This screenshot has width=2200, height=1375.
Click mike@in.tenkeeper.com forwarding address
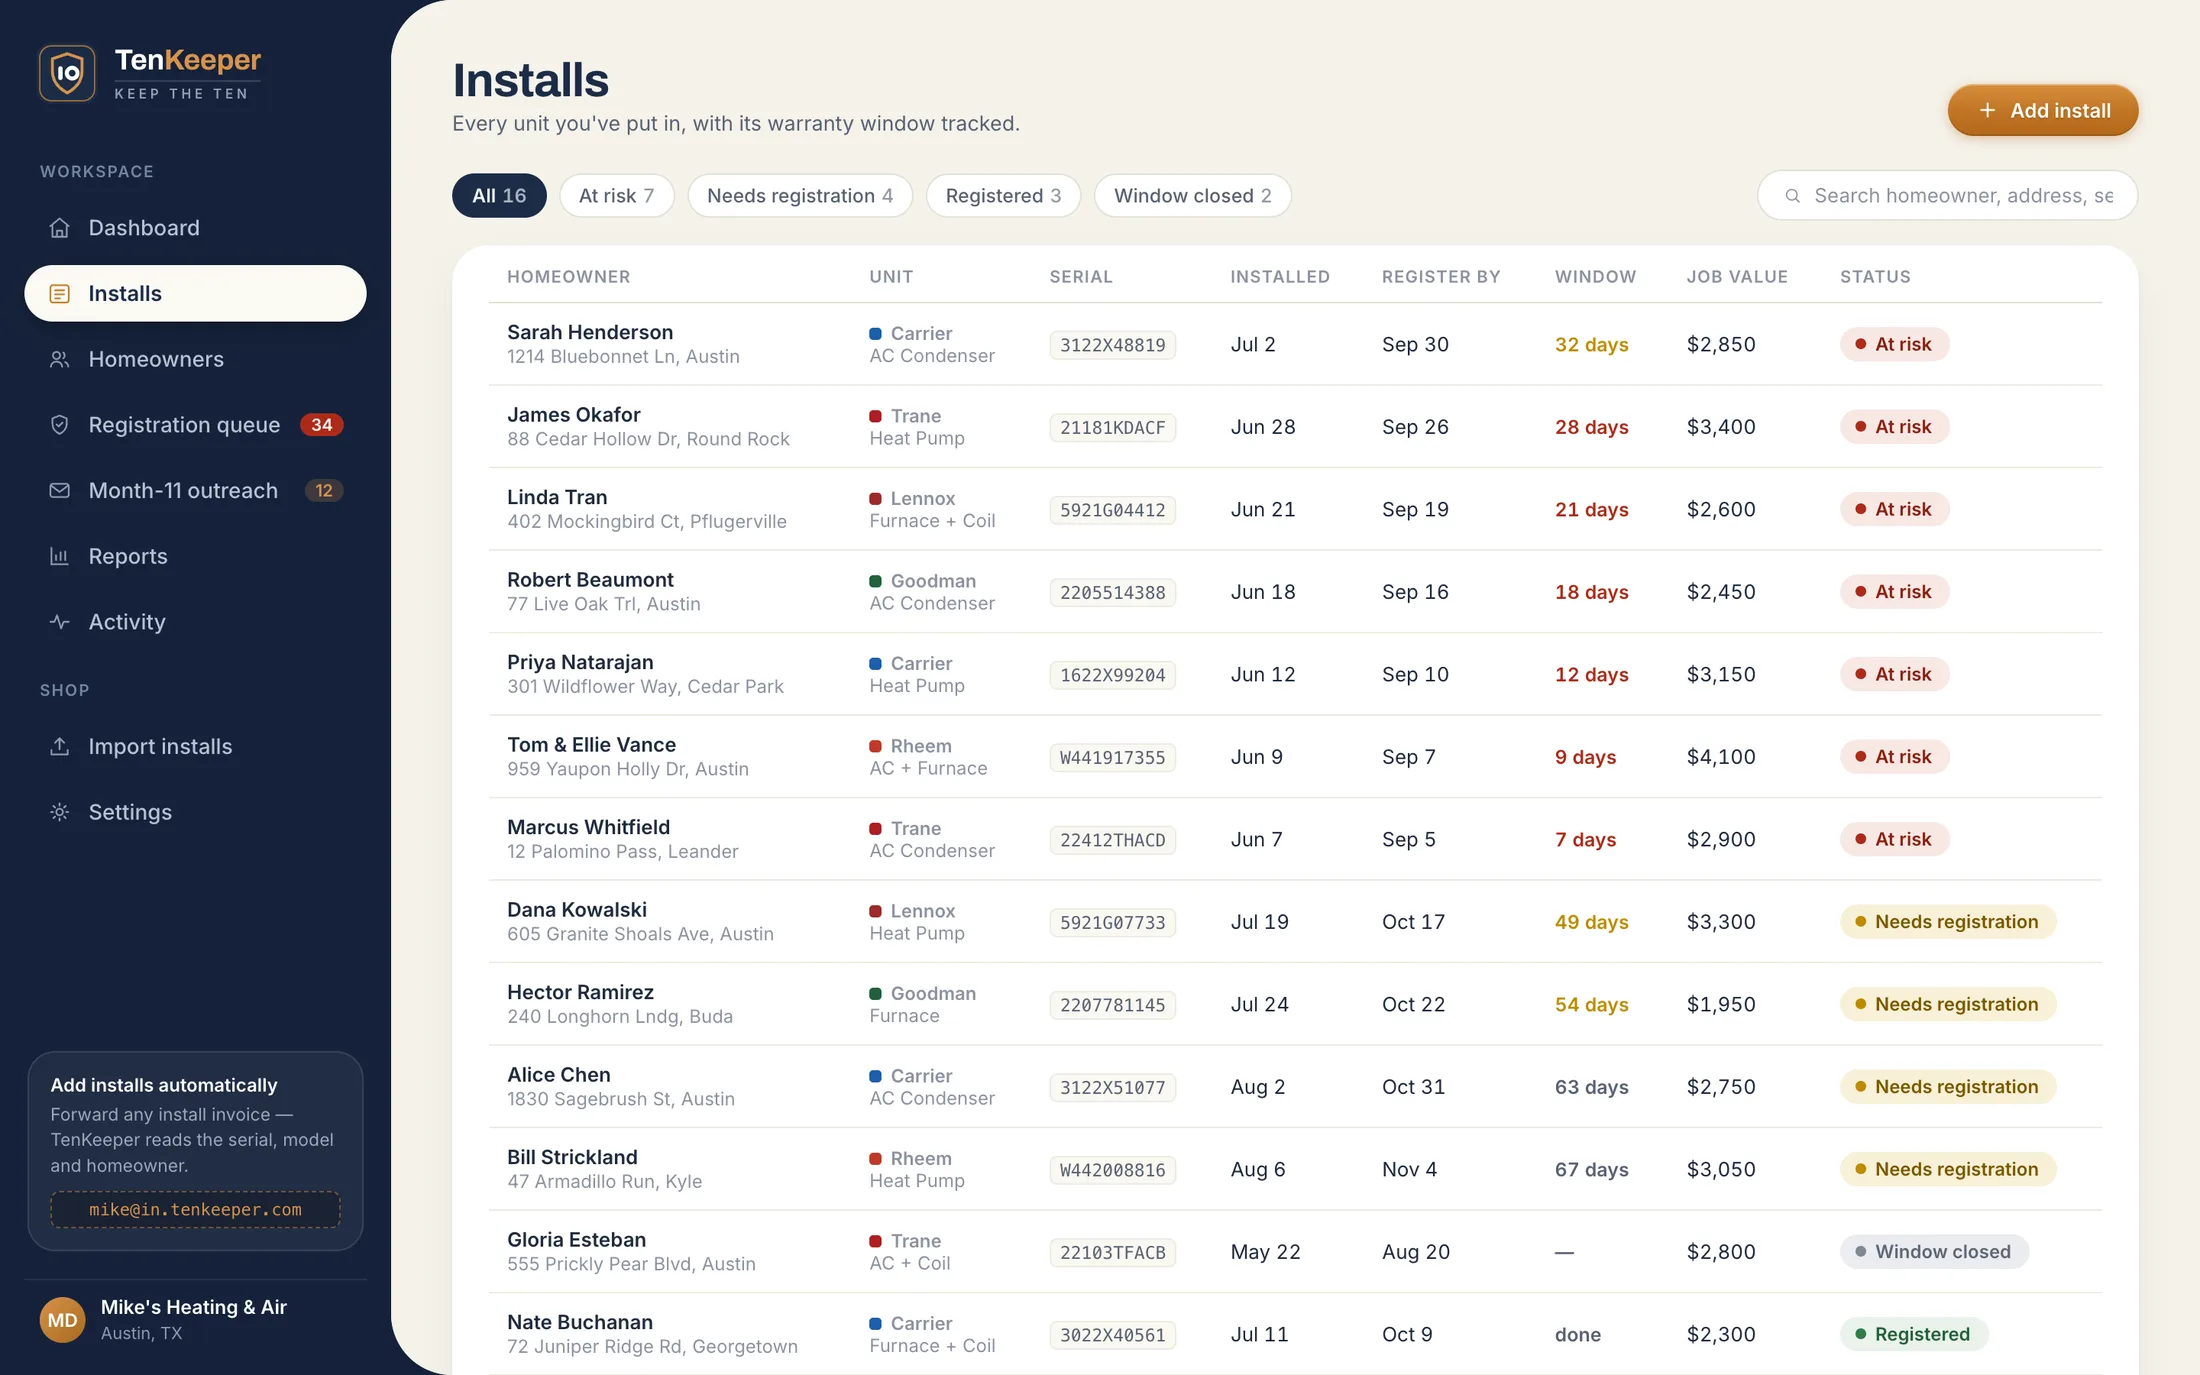[195, 1210]
